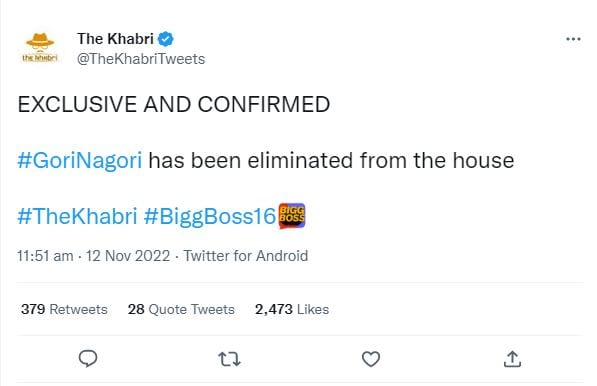Click The Khabri profile avatar

40,48
